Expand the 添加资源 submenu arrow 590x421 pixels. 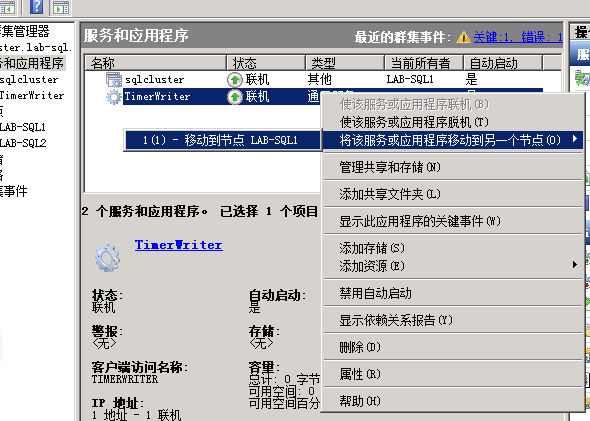(x=575, y=264)
